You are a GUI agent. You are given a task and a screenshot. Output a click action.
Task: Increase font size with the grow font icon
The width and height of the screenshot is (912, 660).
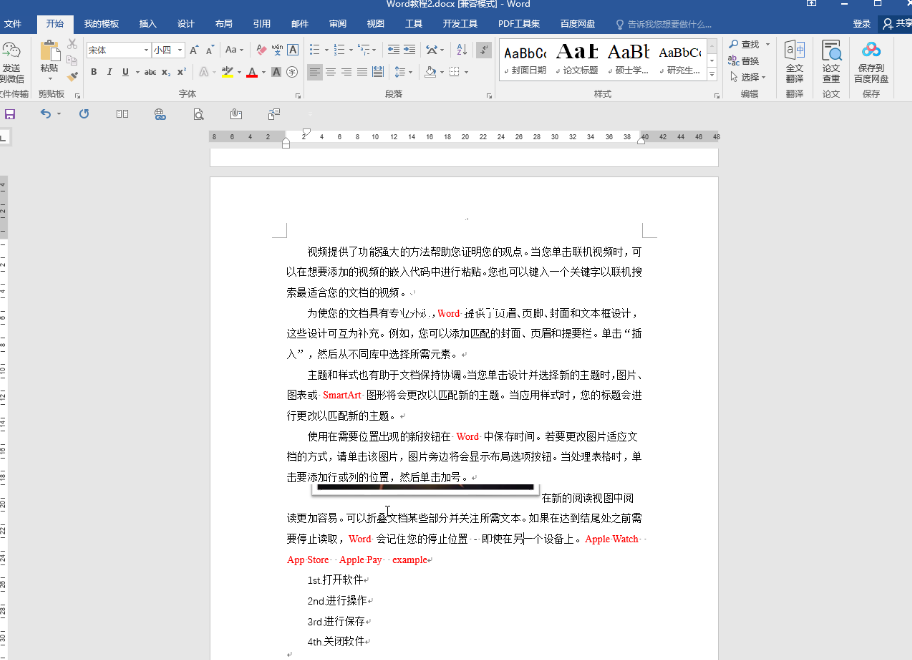tap(194, 50)
